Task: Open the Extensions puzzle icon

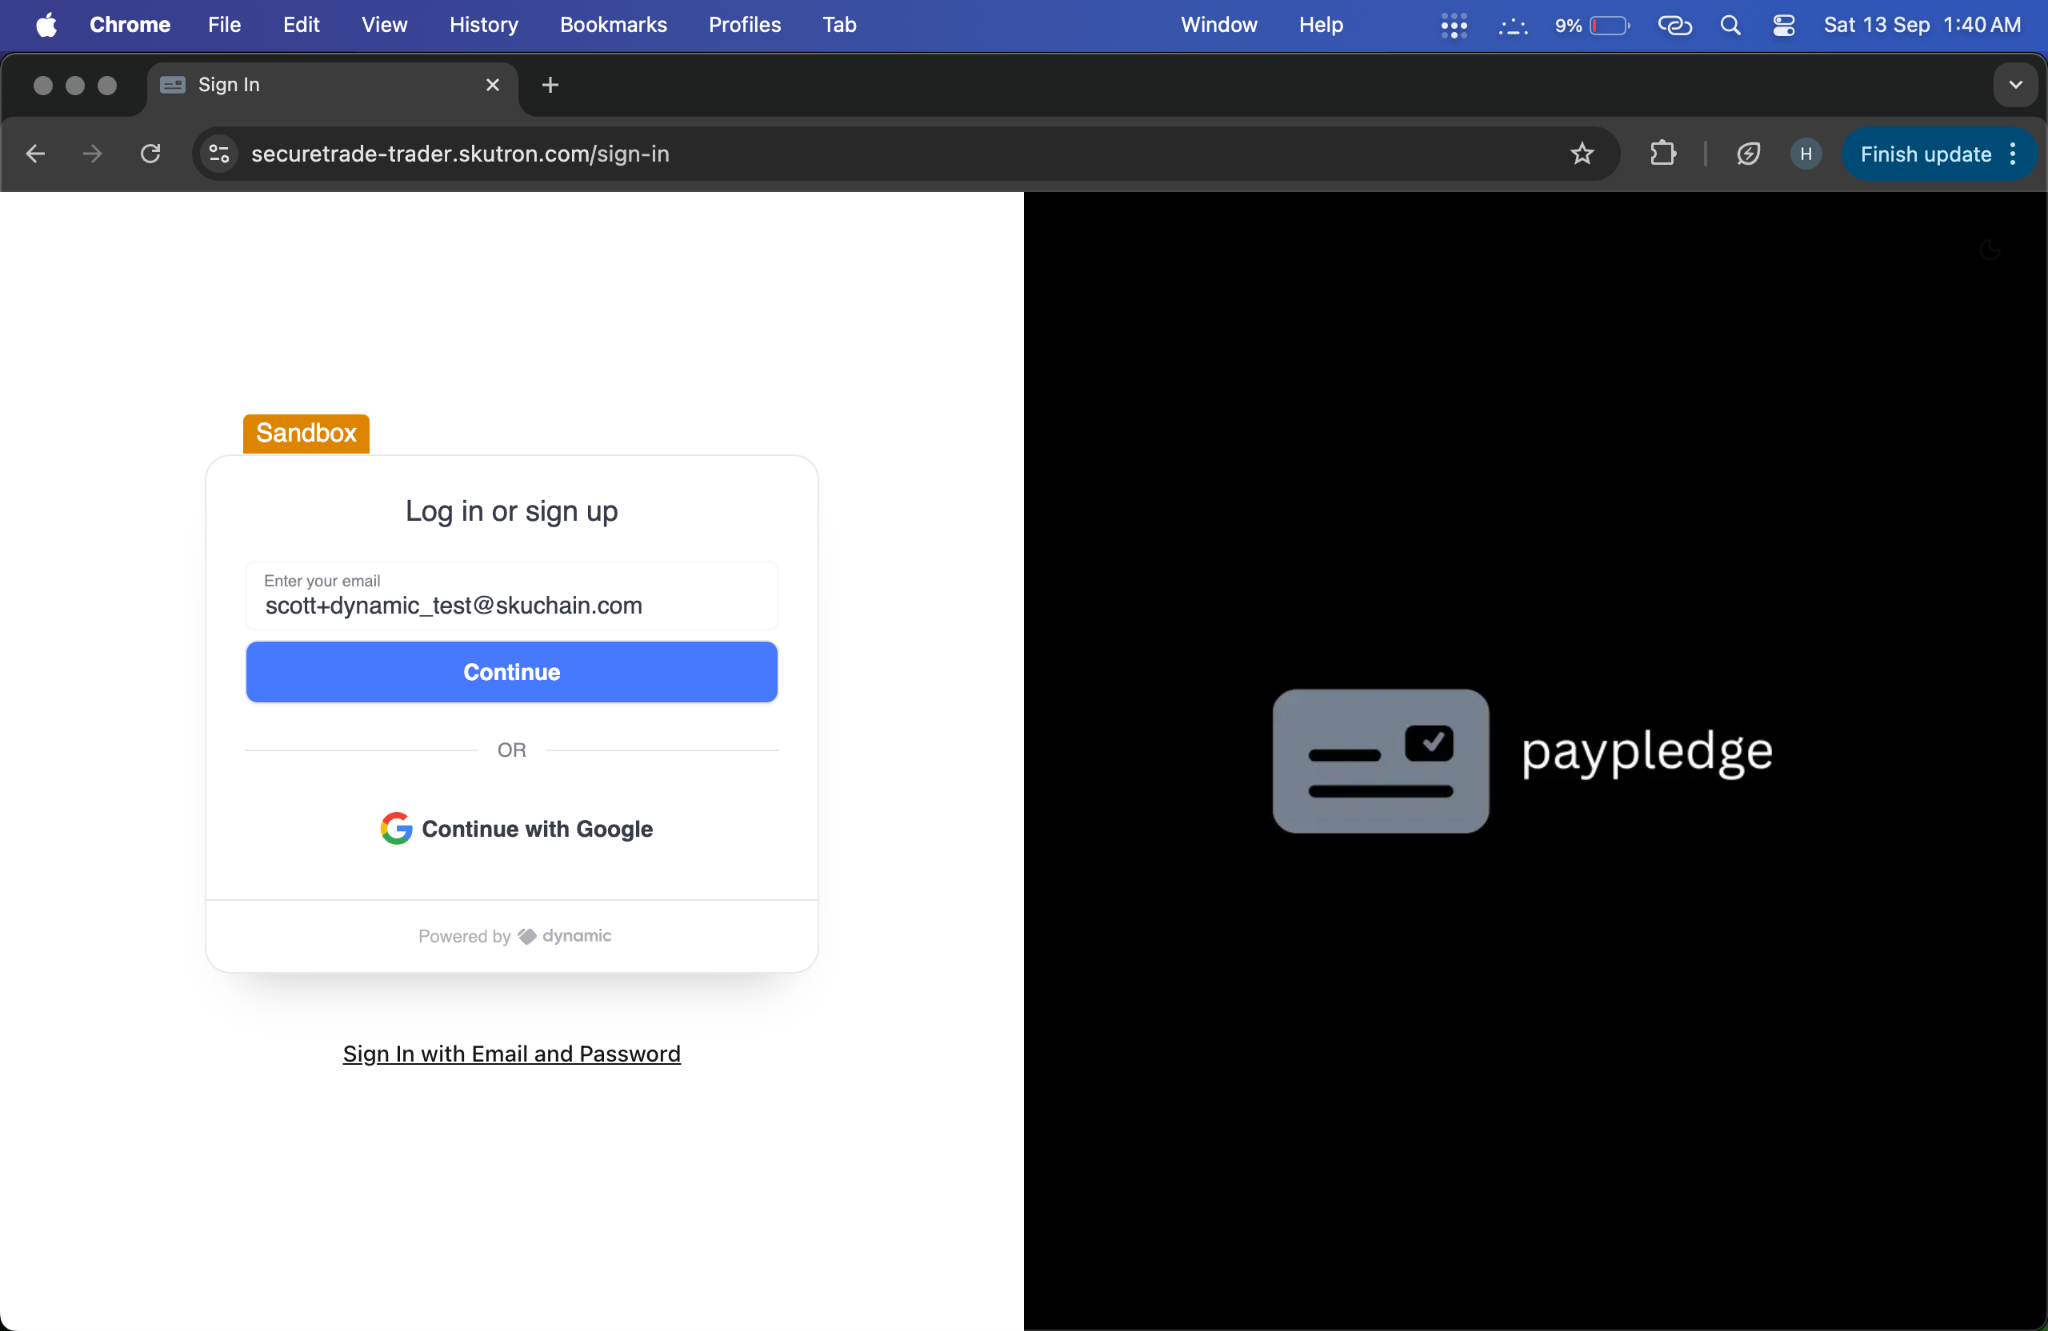Action: pyautogui.click(x=1663, y=154)
